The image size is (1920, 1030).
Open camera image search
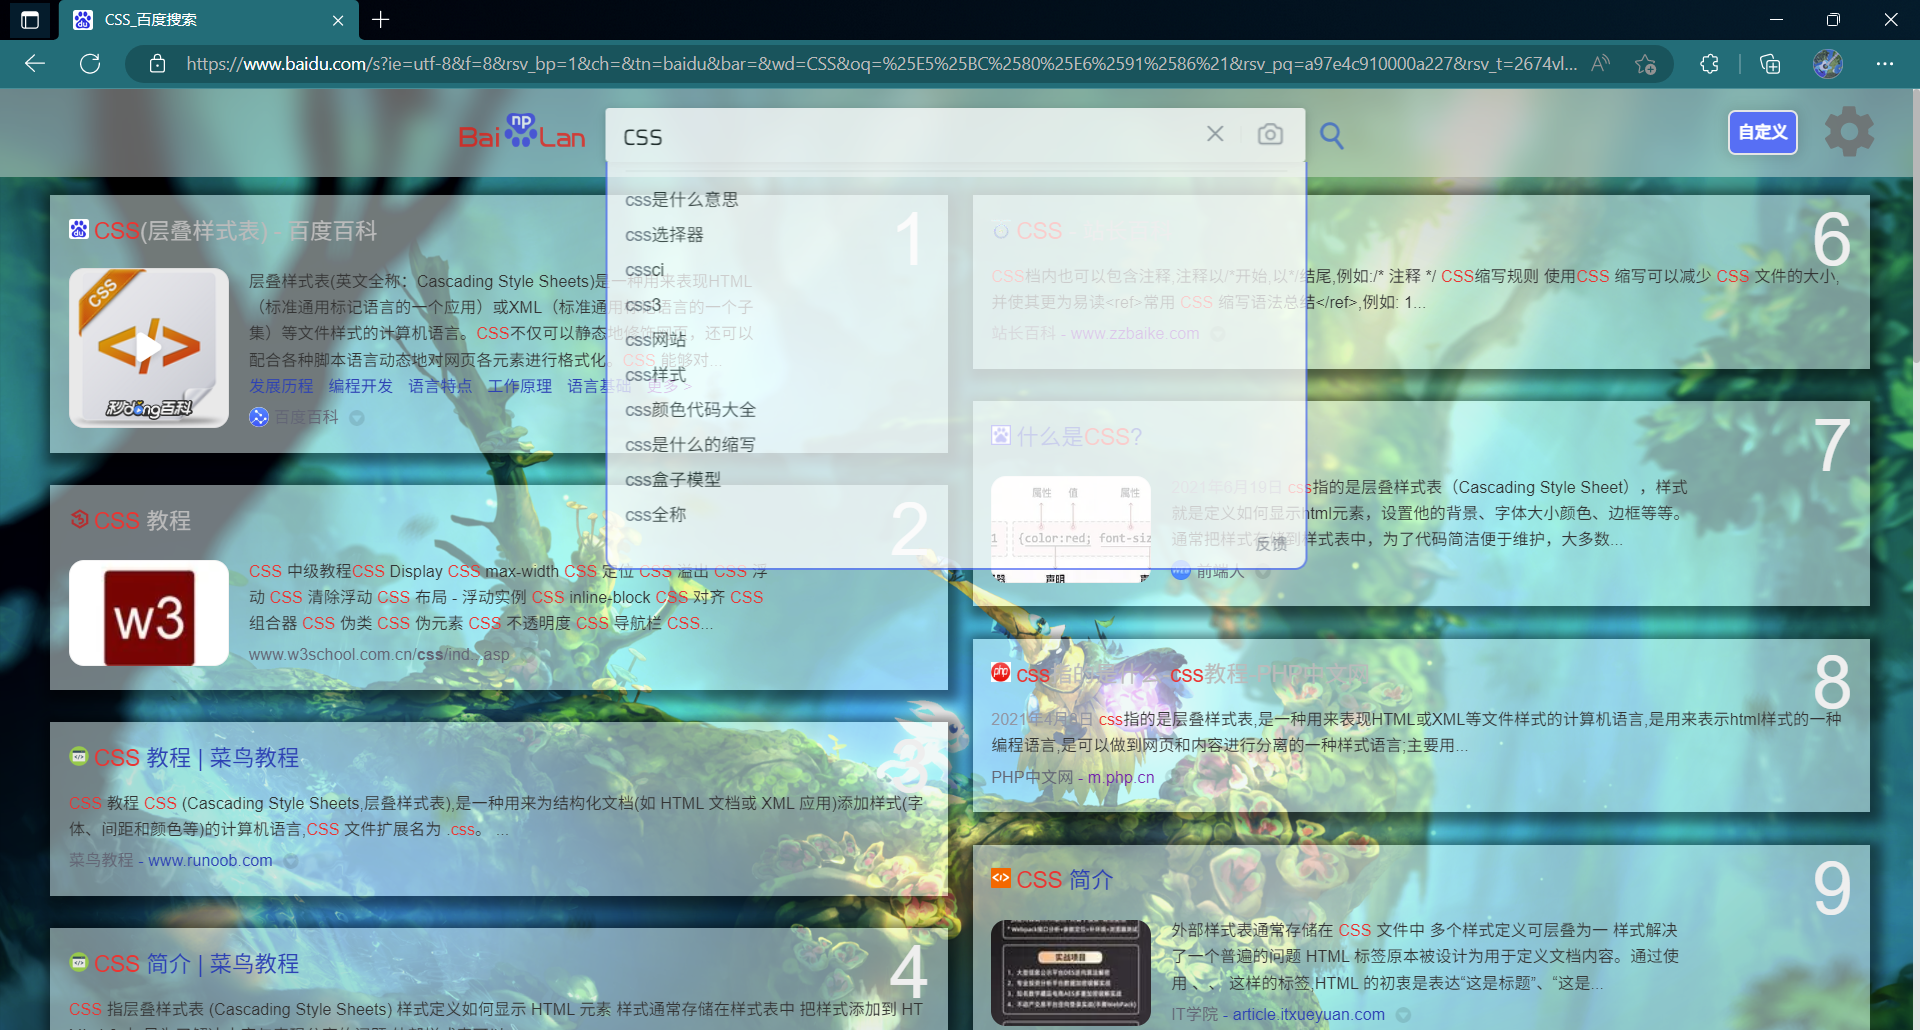(1270, 134)
